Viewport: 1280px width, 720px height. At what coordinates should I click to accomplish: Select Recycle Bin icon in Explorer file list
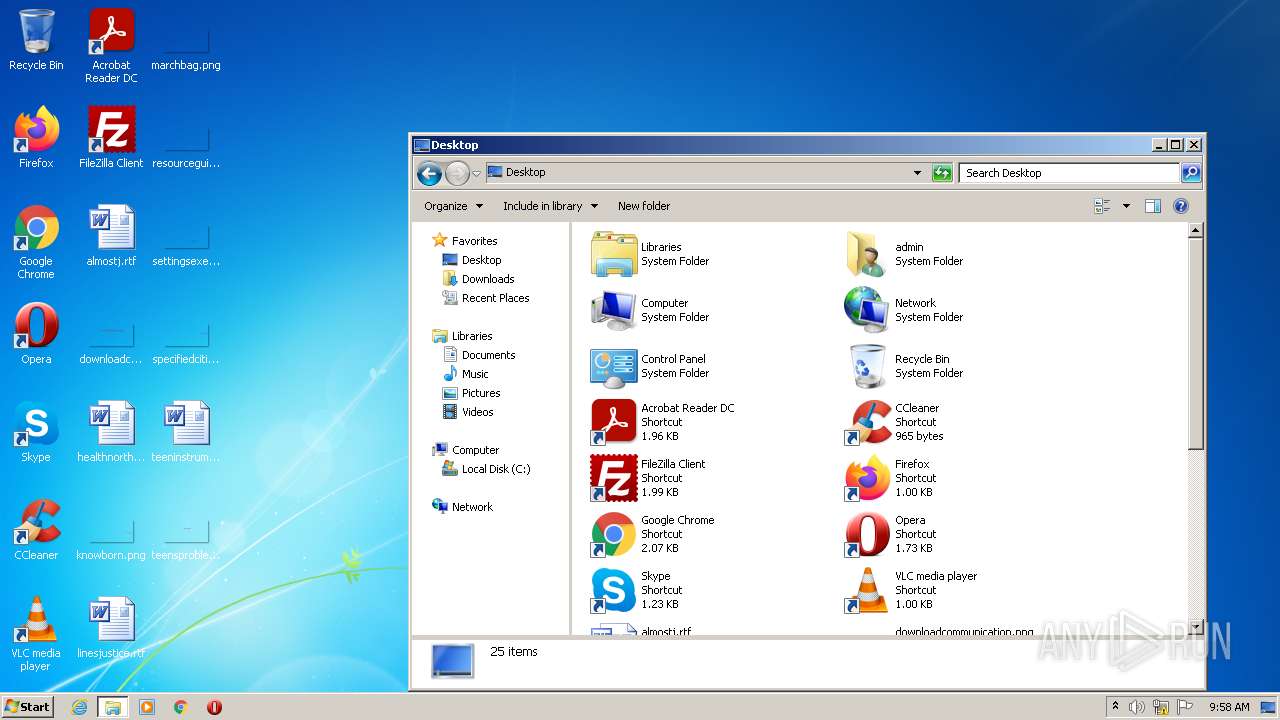click(x=866, y=366)
